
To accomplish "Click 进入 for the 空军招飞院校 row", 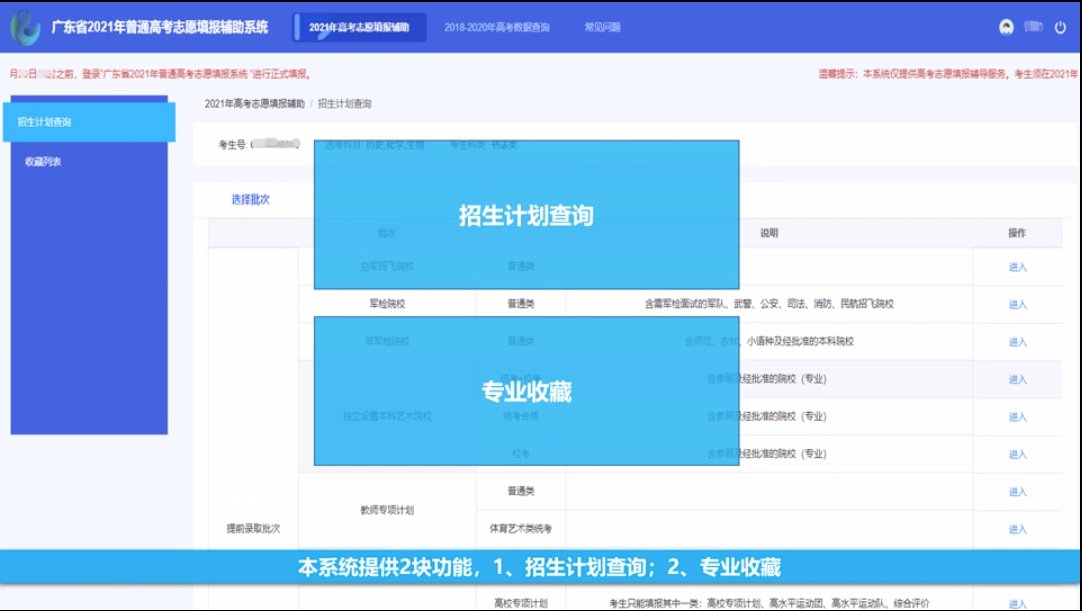I will tap(1017, 267).
